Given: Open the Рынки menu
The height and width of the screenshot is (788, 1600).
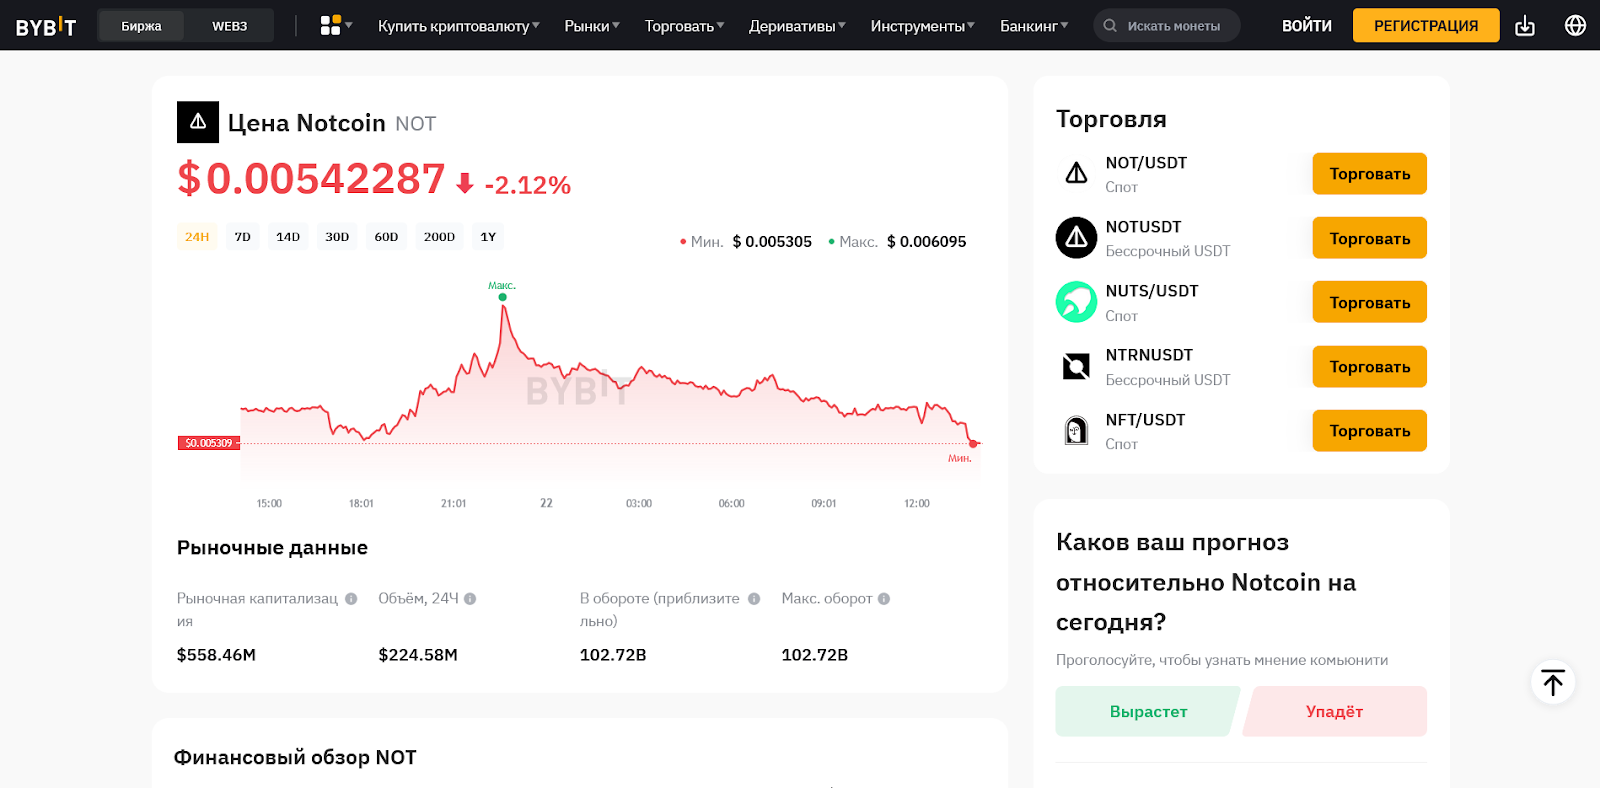Looking at the screenshot, I should point(591,26).
